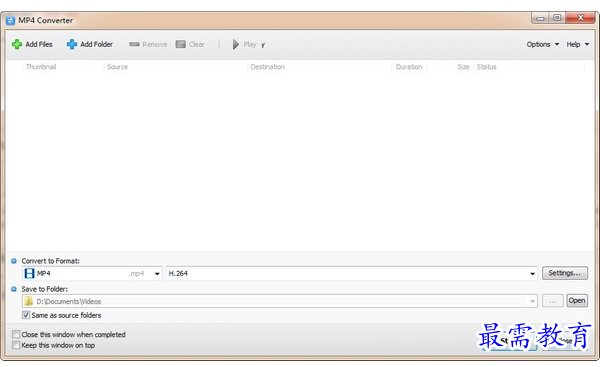Minimize the MP4 Converter window

pos(540,18)
